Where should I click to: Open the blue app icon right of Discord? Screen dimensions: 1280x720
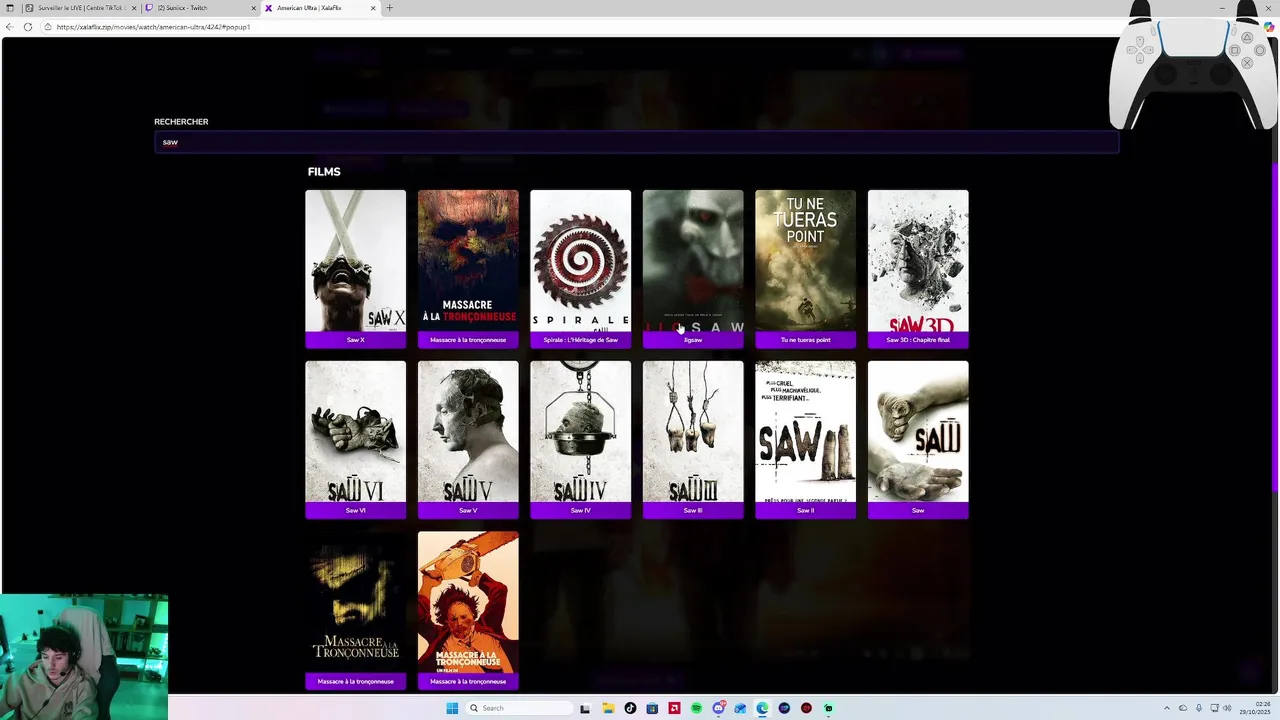(x=740, y=708)
